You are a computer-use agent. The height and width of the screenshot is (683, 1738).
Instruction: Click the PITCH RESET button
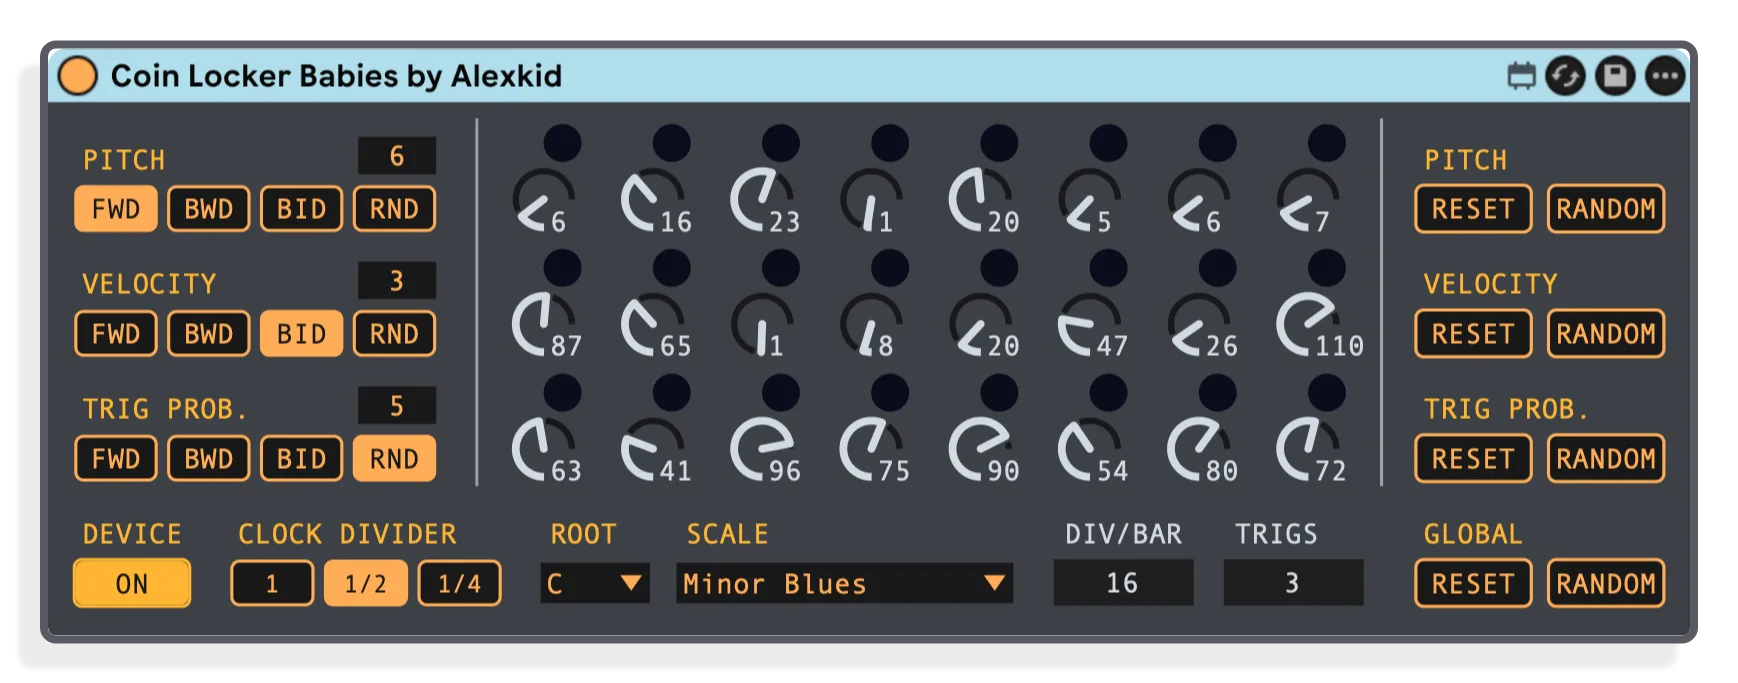[1473, 209]
